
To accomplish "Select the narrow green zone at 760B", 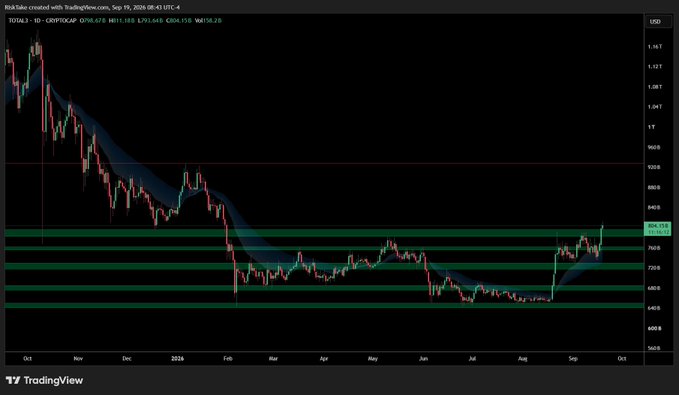I will tap(324, 249).
